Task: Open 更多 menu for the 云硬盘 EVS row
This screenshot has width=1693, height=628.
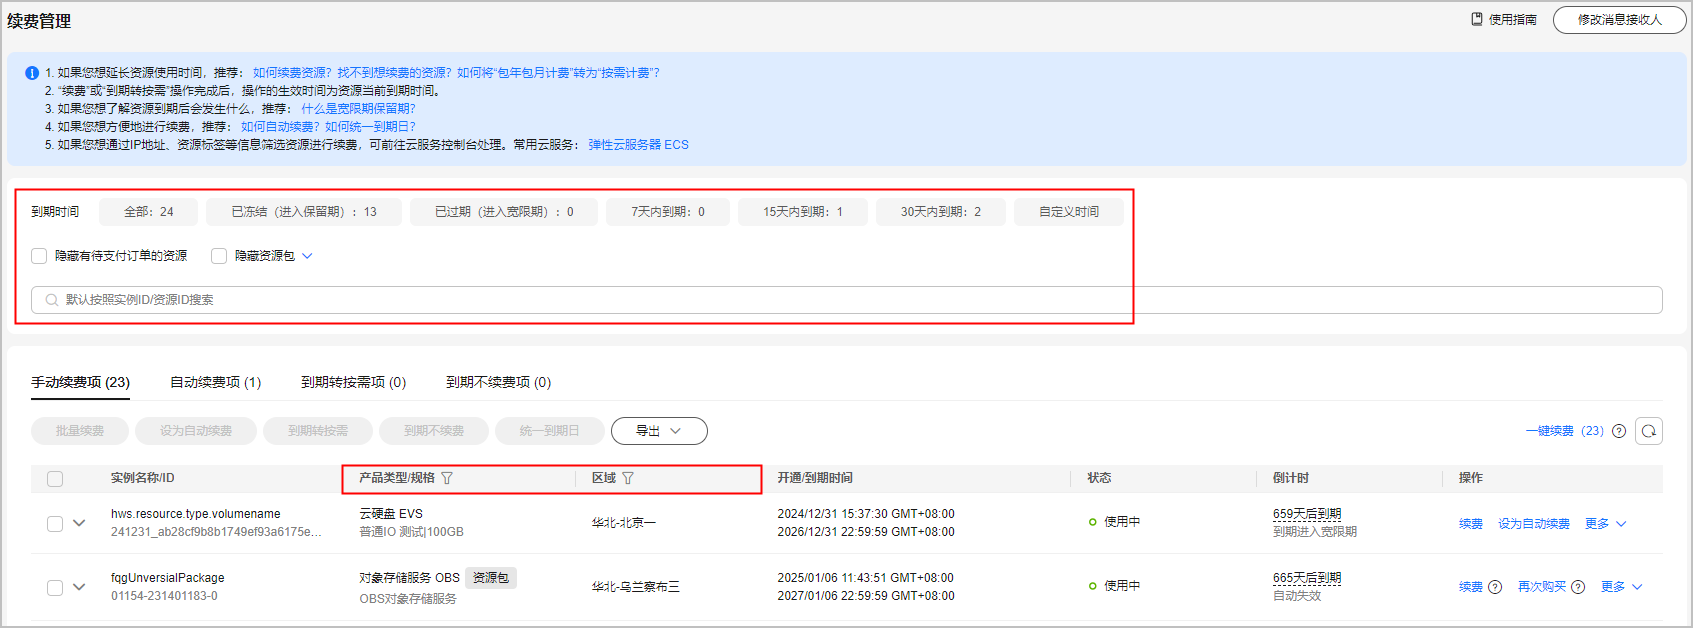Action: [x=1606, y=524]
